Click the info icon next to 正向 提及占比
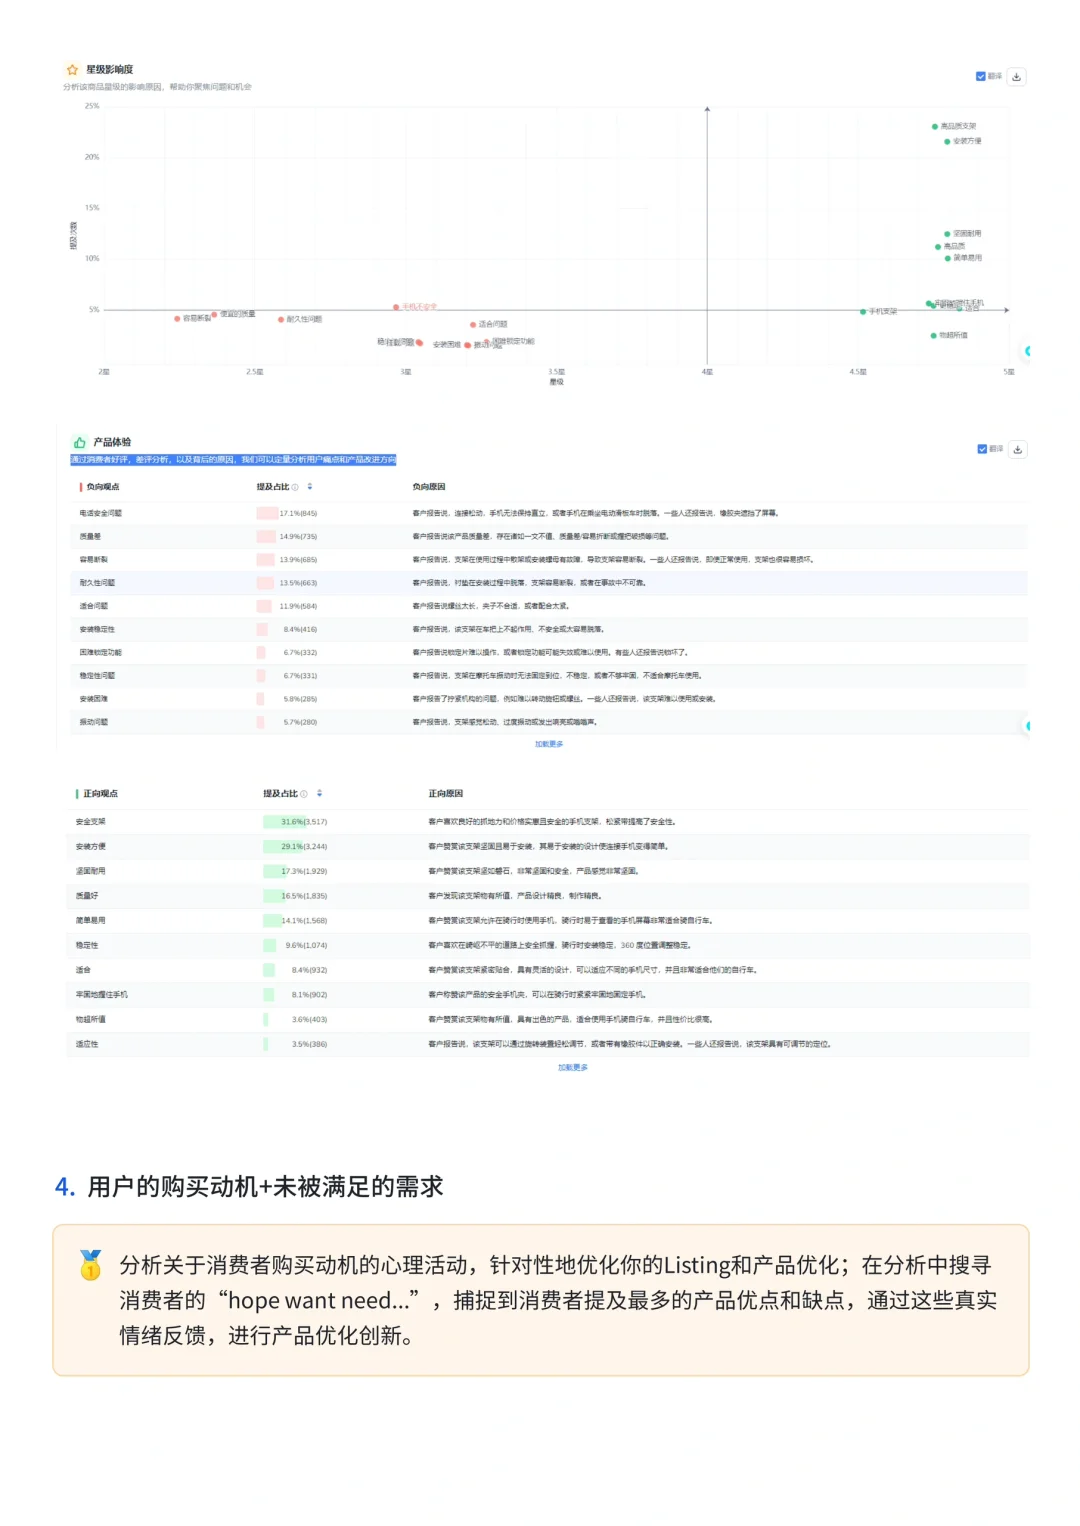The image size is (1080, 1526). click(x=304, y=794)
